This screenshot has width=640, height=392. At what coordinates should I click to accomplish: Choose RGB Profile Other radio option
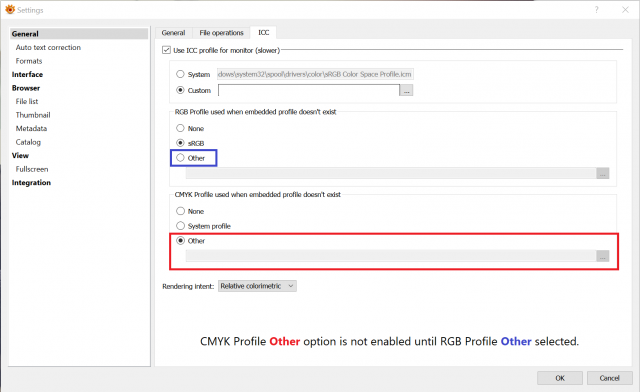point(180,158)
